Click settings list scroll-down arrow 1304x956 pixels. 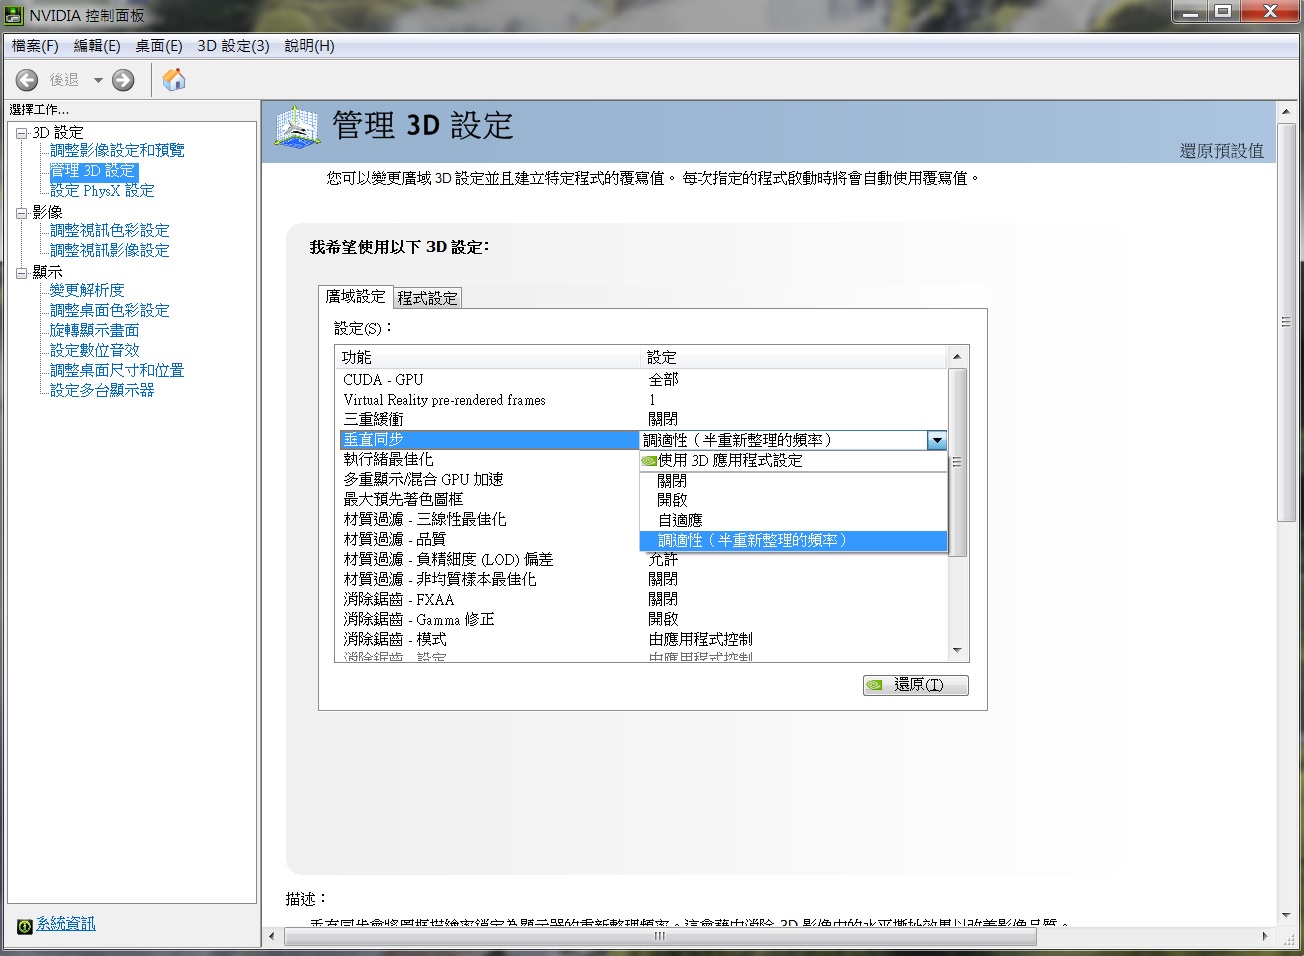[x=957, y=651]
